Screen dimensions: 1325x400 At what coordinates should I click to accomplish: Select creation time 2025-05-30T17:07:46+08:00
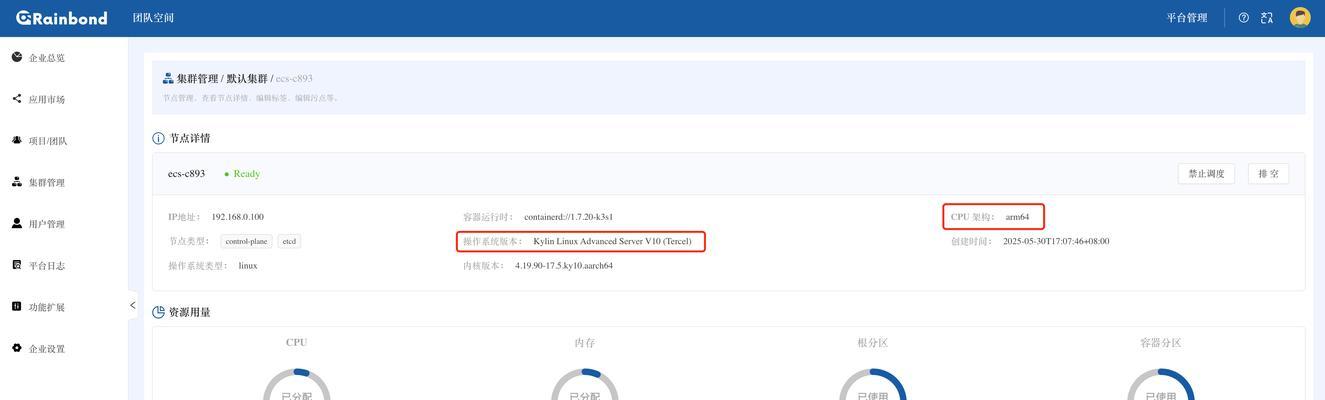tap(1056, 241)
